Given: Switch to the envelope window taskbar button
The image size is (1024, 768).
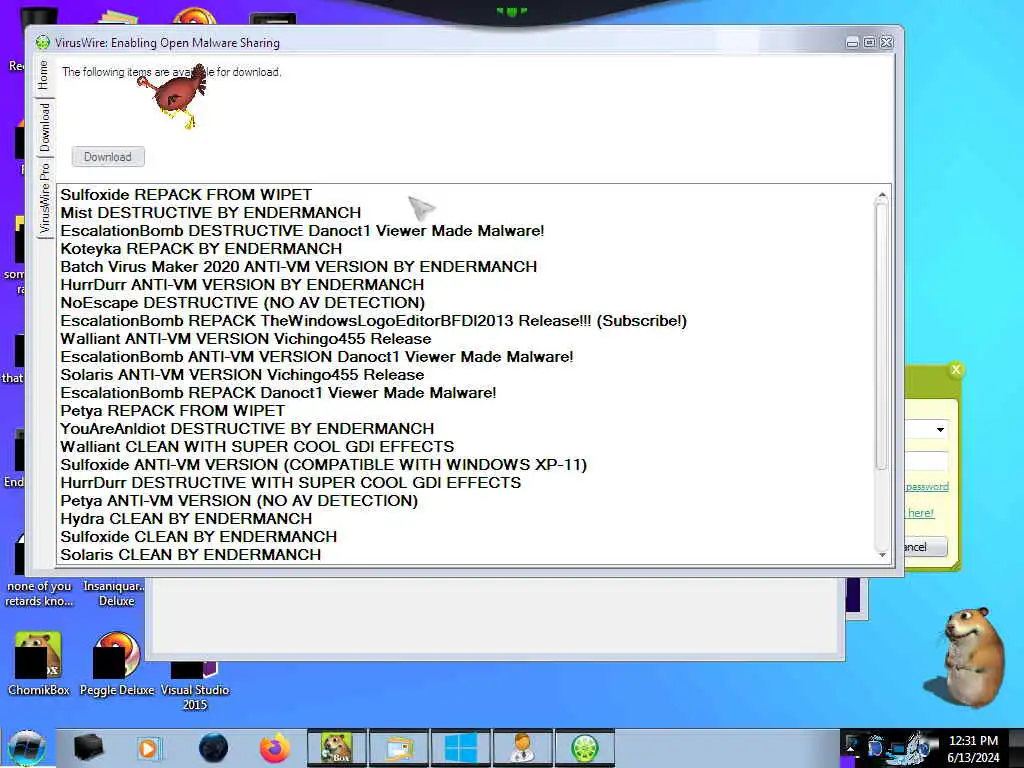Looking at the screenshot, I should pyautogui.click(x=399, y=748).
